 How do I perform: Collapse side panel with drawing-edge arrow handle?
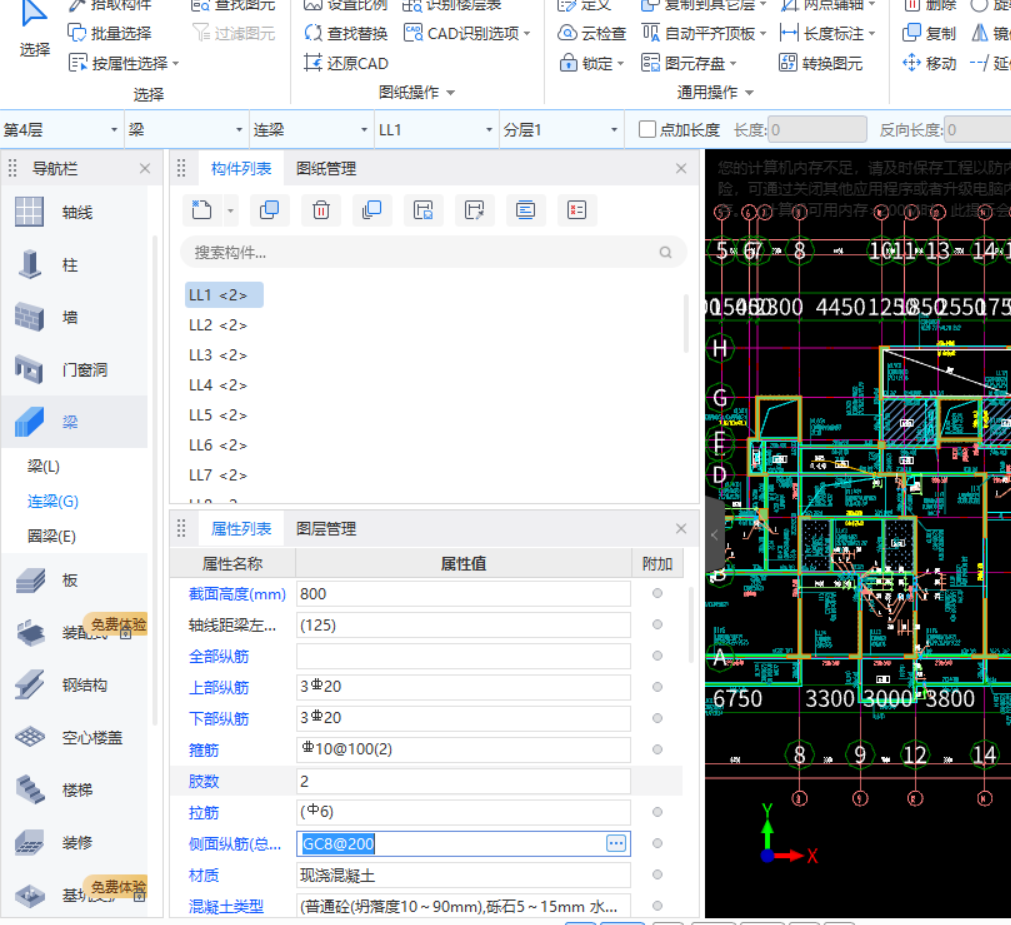714,534
